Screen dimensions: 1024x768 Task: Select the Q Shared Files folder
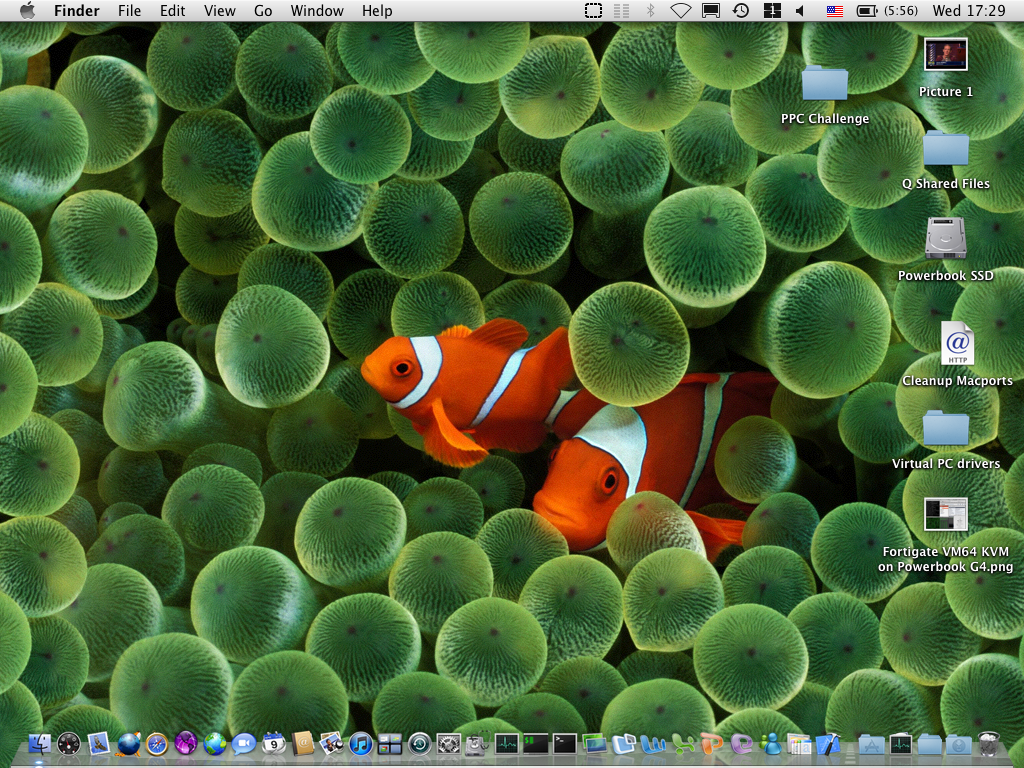click(946, 148)
